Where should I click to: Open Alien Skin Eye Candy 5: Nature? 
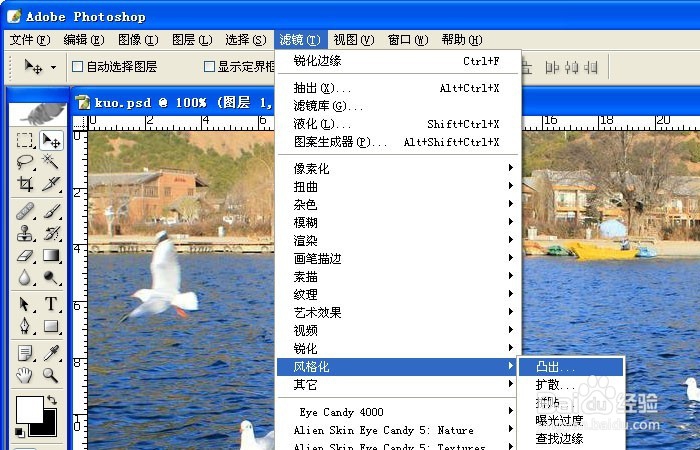pyautogui.click(x=398, y=430)
